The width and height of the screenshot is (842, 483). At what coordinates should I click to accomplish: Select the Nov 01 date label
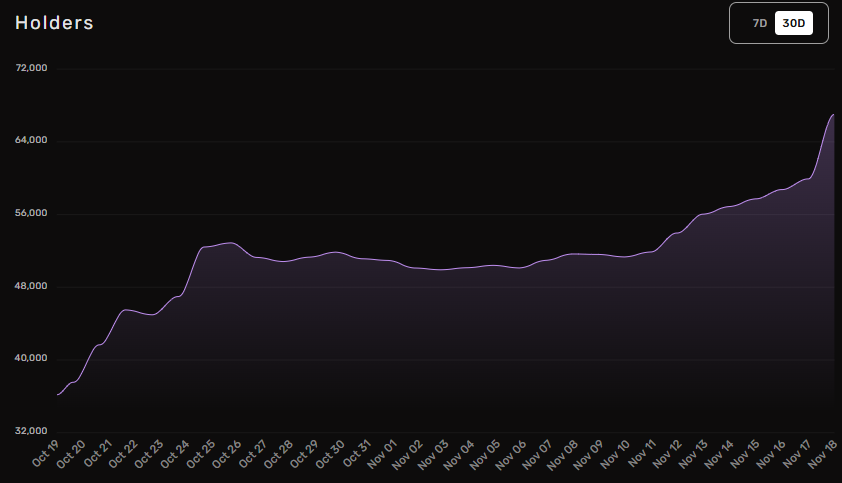pos(384,455)
